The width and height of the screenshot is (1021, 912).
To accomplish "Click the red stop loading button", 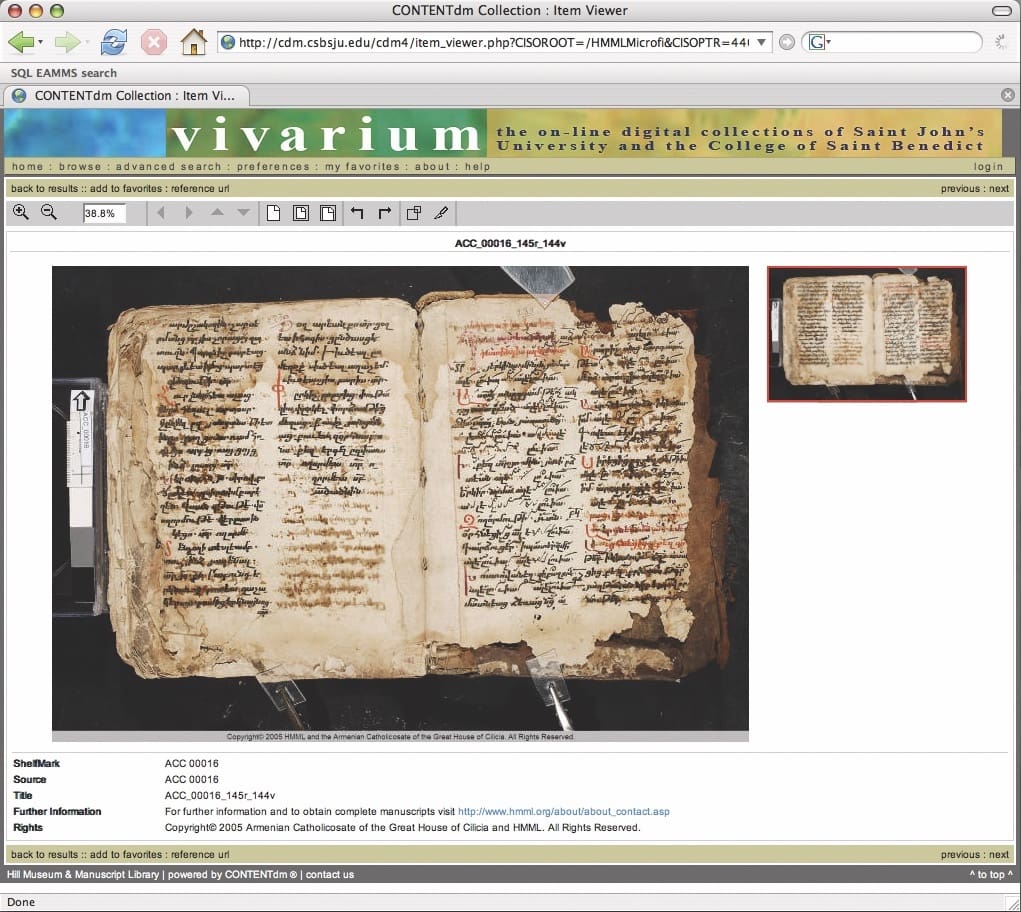I will tap(154, 42).
